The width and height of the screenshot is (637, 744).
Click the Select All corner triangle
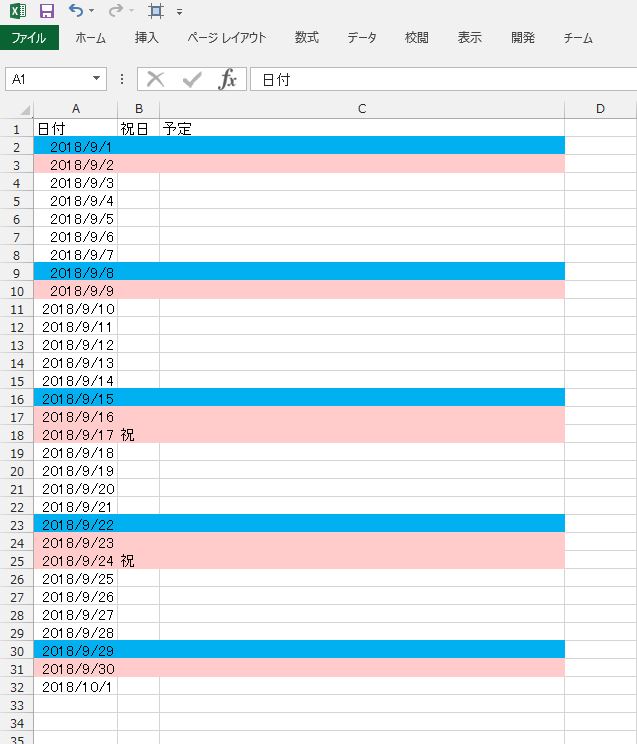tap(25, 109)
